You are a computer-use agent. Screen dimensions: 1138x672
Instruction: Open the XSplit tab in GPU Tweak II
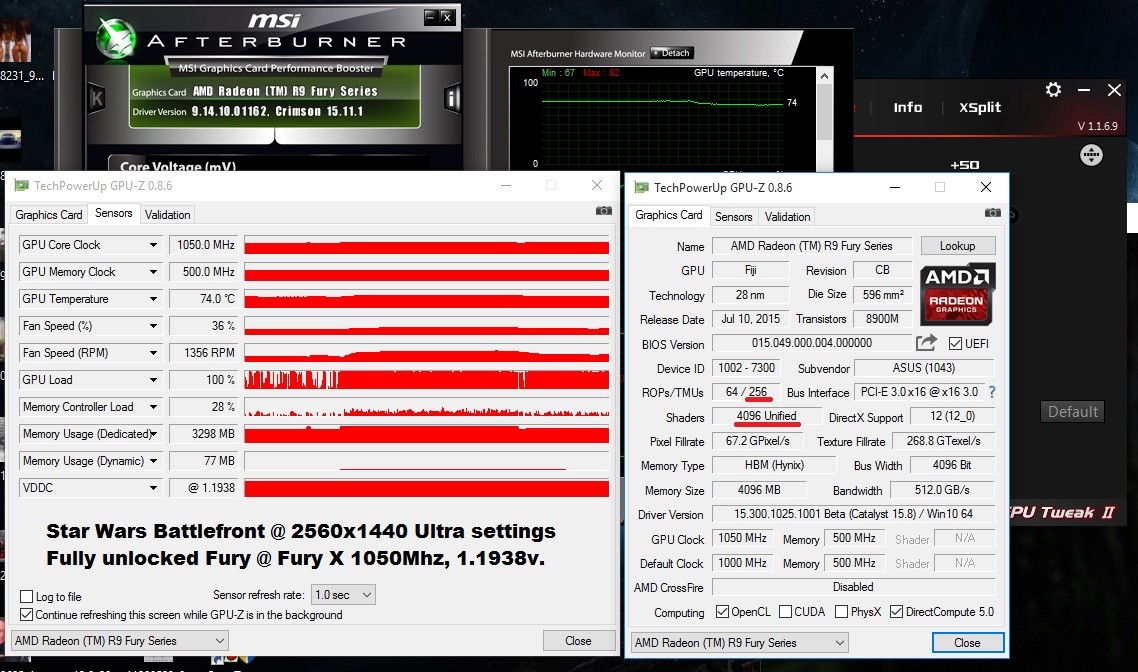coord(980,107)
